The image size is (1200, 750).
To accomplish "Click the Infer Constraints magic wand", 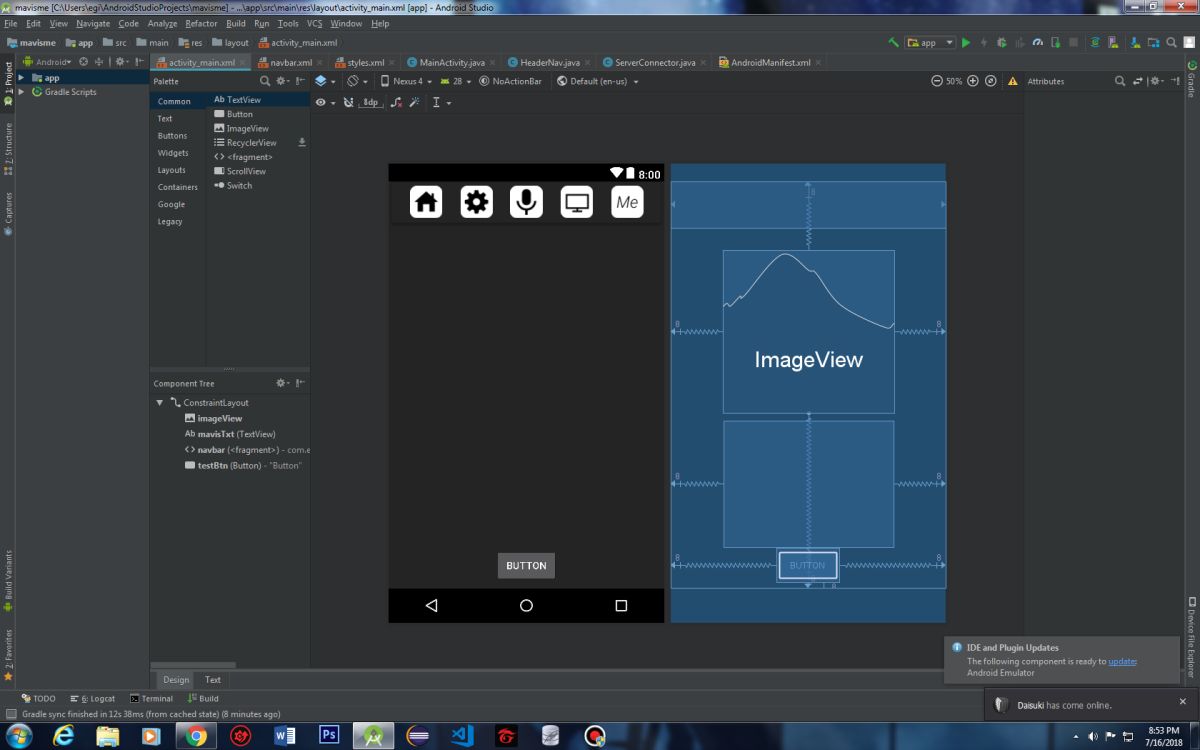I will (416, 102).
